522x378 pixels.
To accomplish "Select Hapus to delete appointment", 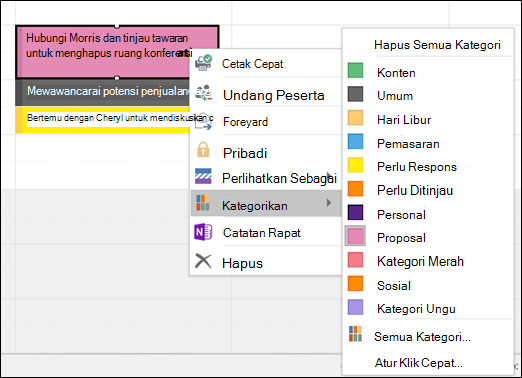I will coord(266,263).
